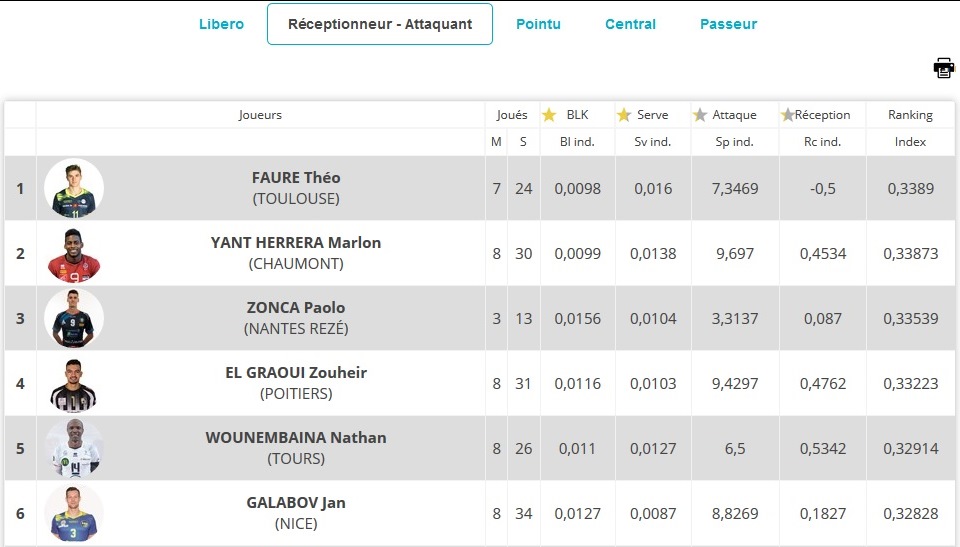Switch to the Central tab
960x547 pixels.
pyautogui.click(x=630, y=25)
